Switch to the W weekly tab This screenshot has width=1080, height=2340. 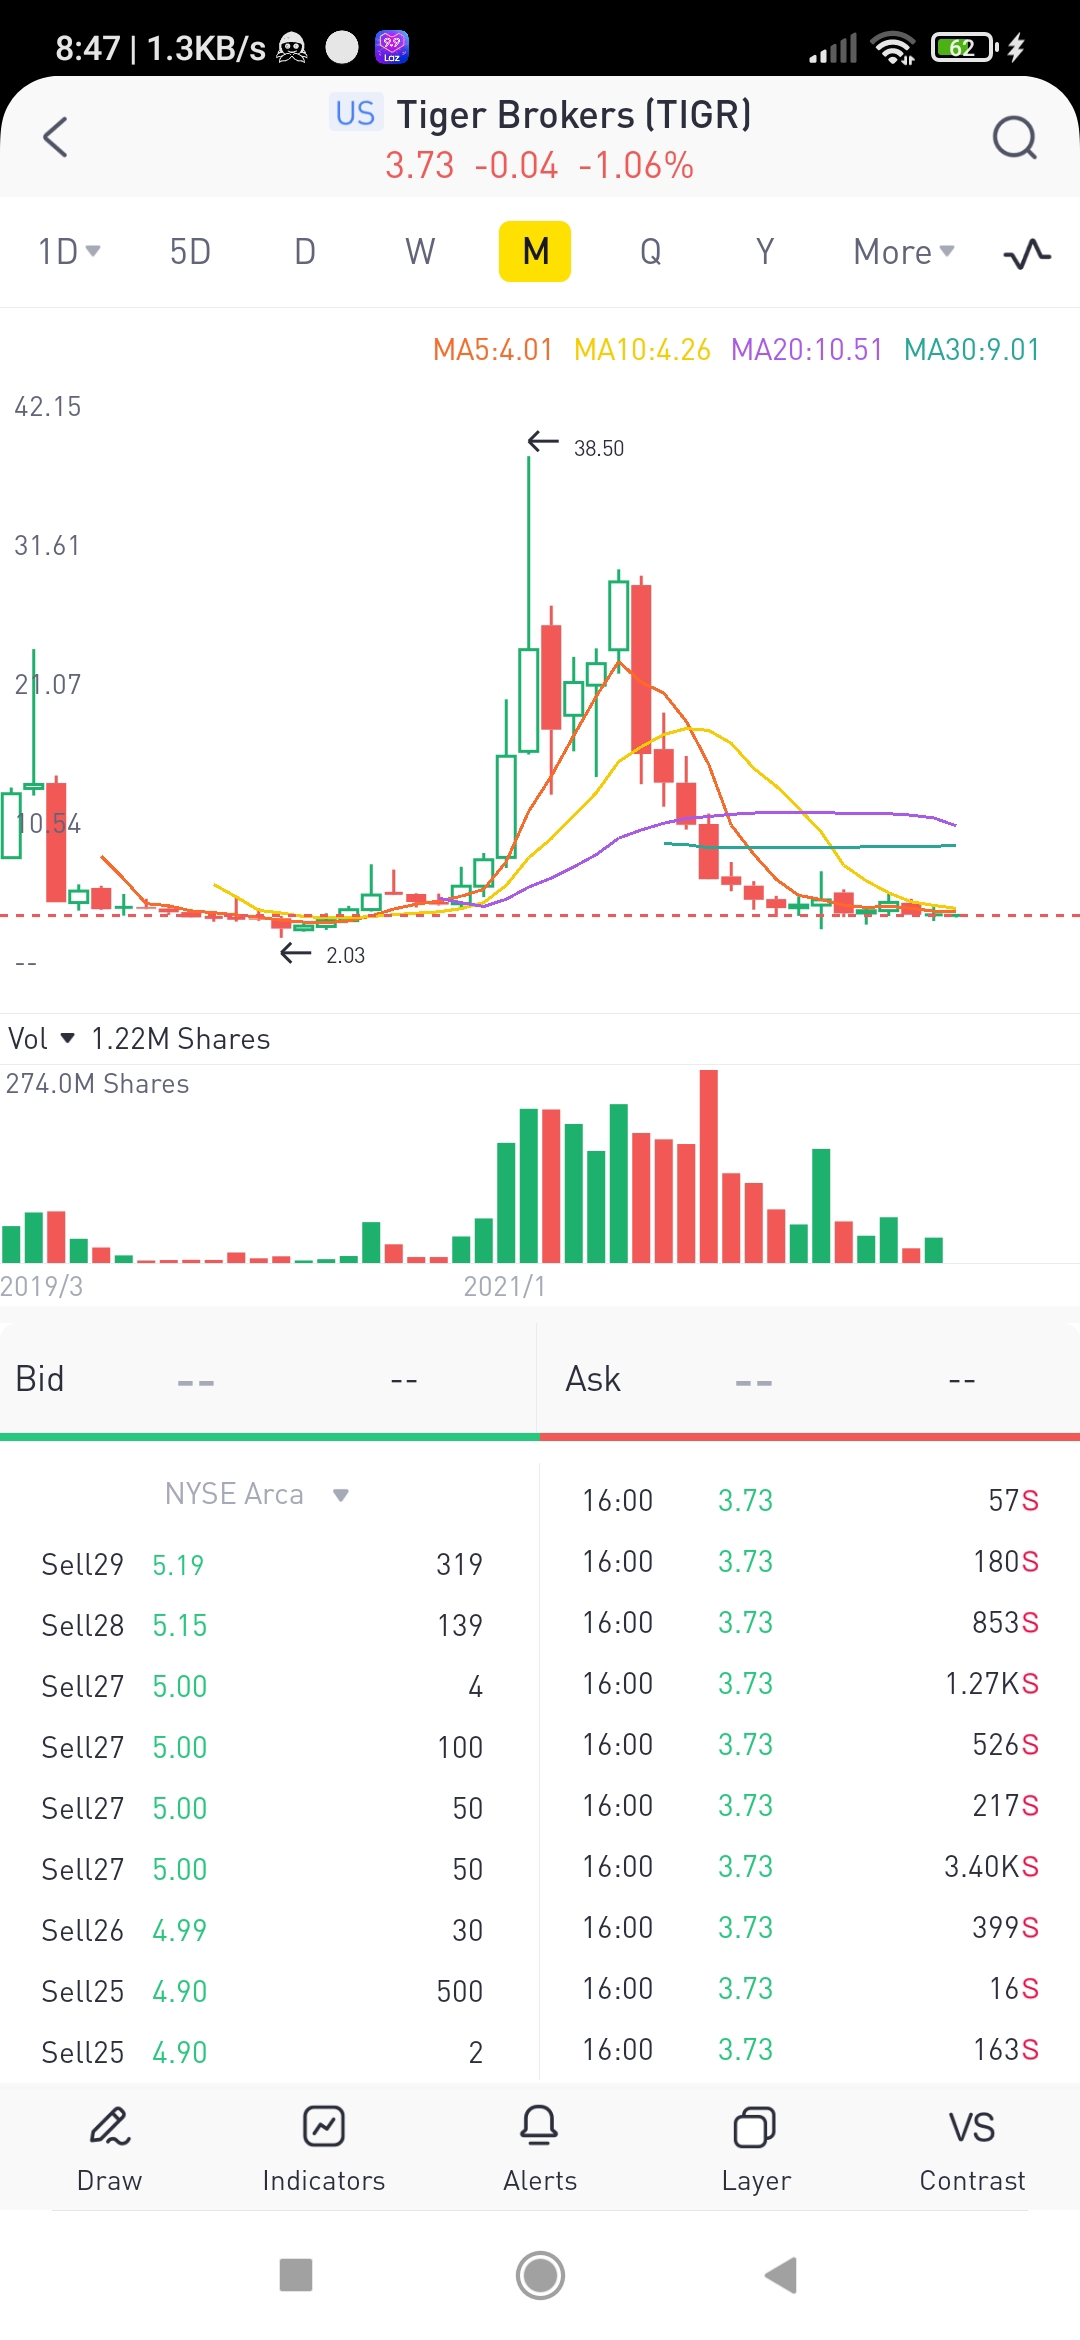pos(420,251)
